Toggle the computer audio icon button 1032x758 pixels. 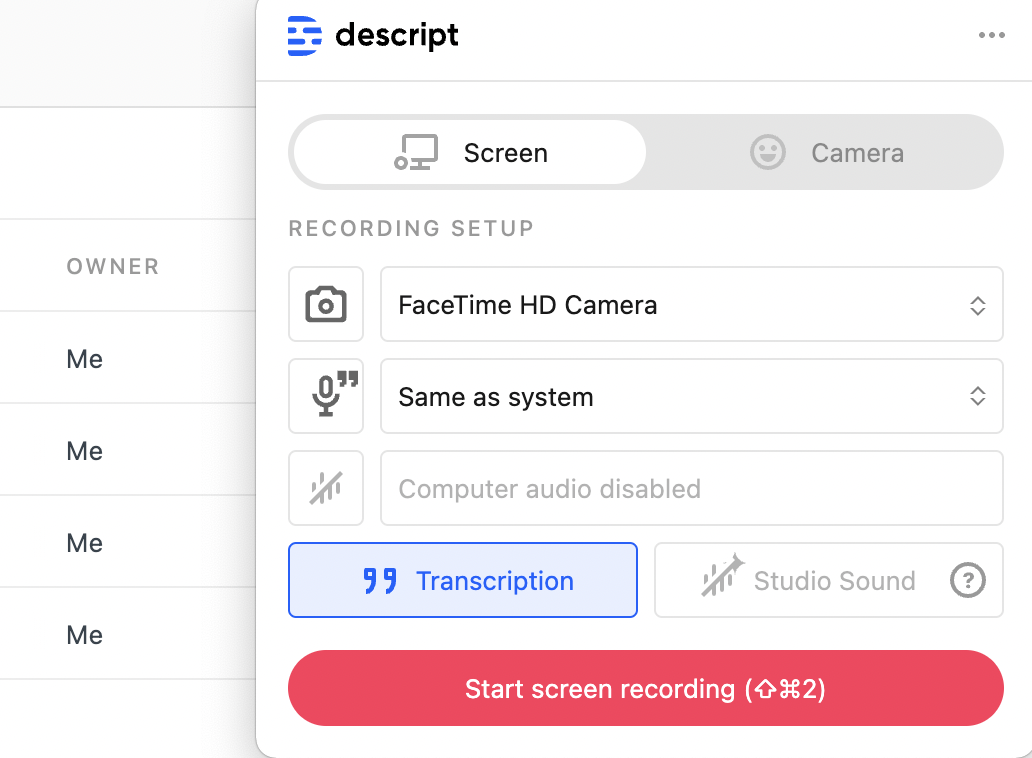point(326,488)
